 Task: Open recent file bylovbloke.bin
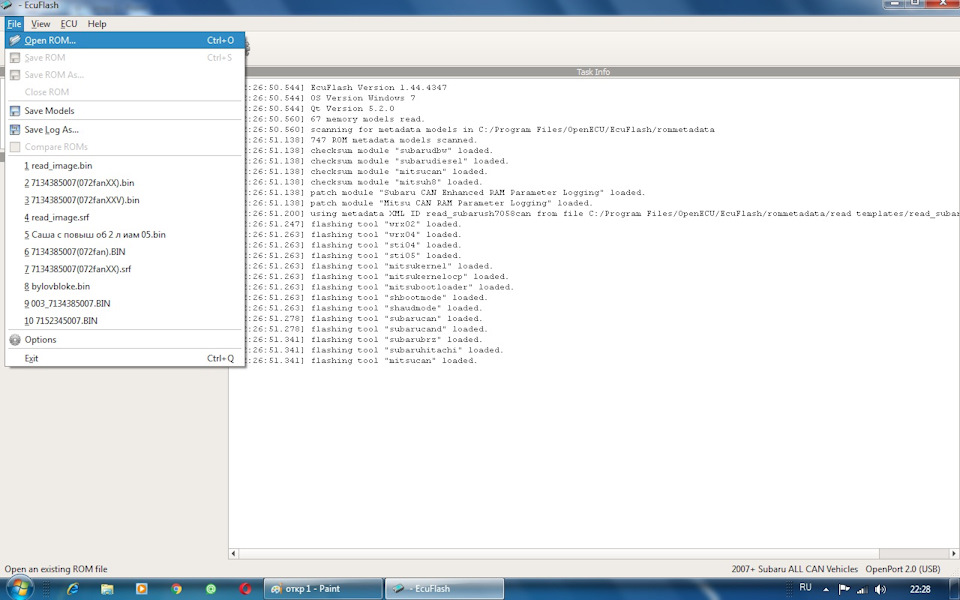point(125,287)
